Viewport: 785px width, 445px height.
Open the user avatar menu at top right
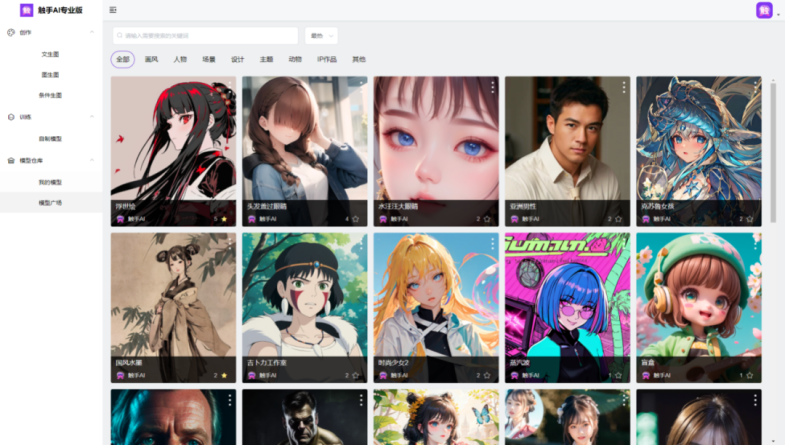pyautogui.click(x=764, y=10)
